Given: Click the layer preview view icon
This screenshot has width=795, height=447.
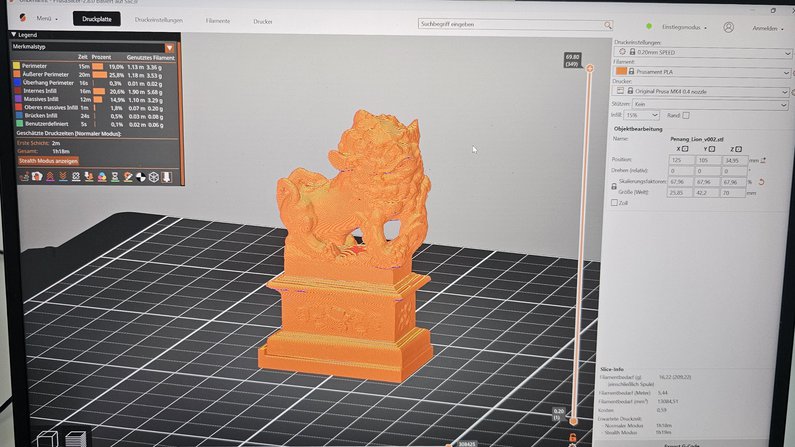Looking at the screenshot, I should 76,438.
